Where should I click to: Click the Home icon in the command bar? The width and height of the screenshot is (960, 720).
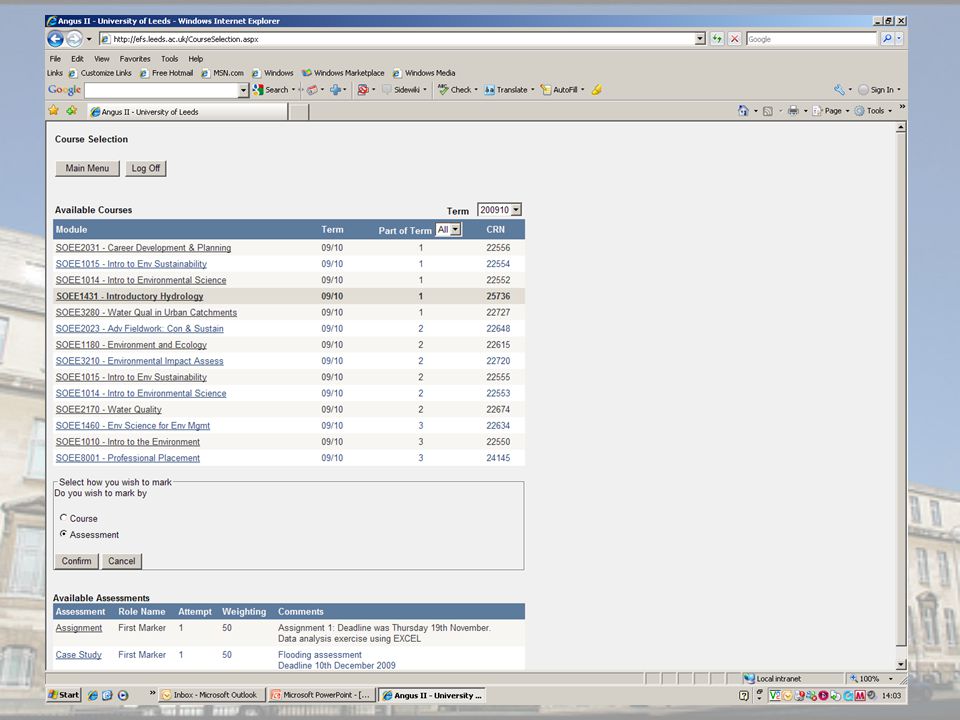(743, 111)
